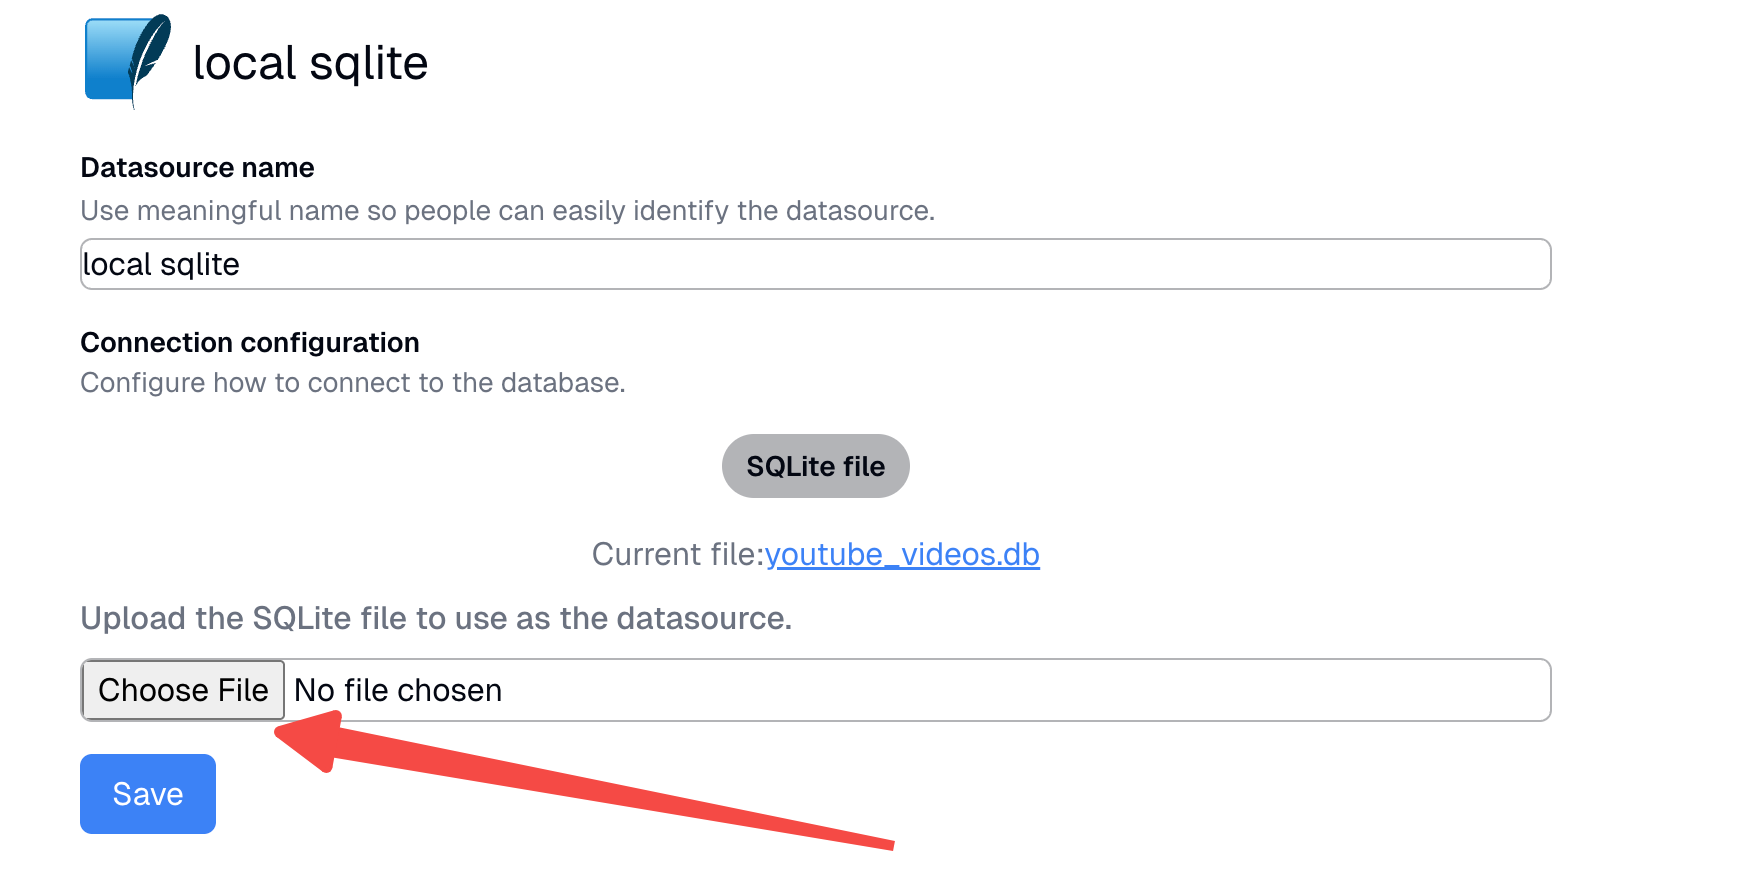
Task: Click the 'No file chosen' text
Action: pos(398,690)
